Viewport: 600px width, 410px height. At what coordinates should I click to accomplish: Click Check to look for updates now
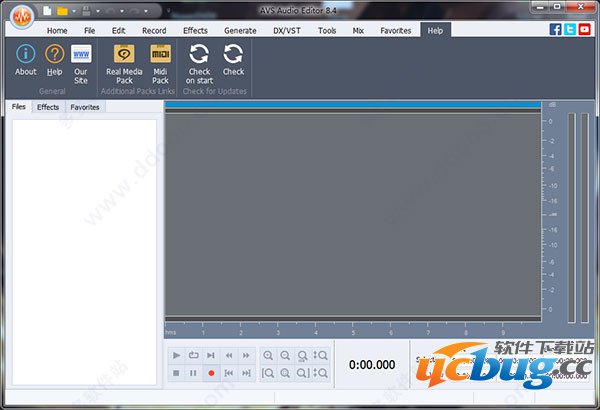pyautogui.click(x=233, y=60)
